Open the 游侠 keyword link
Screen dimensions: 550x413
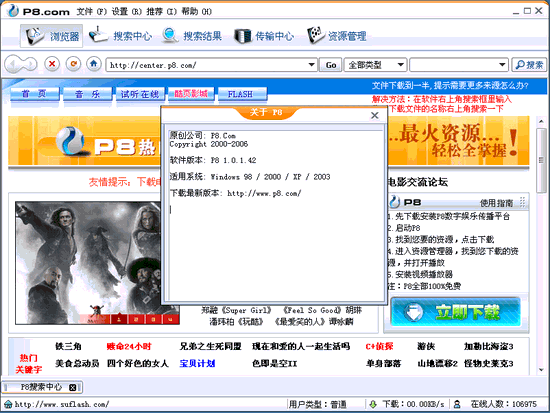coord(426,346)
